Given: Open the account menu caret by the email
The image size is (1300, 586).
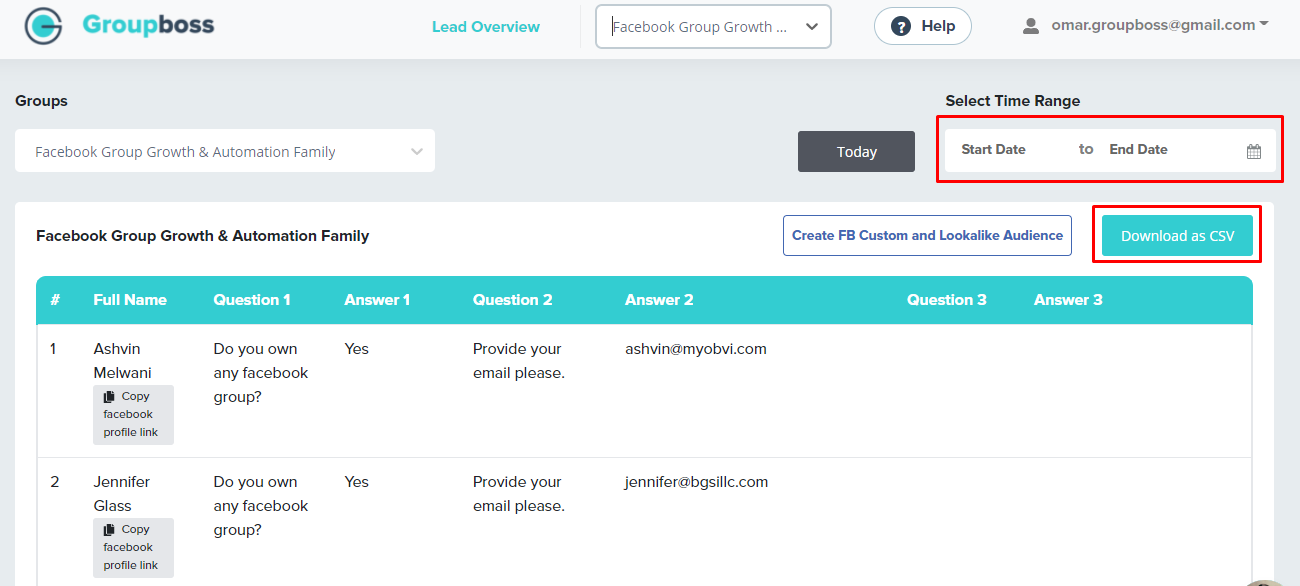Looking at the screenshot, I should click(1264, 24).
